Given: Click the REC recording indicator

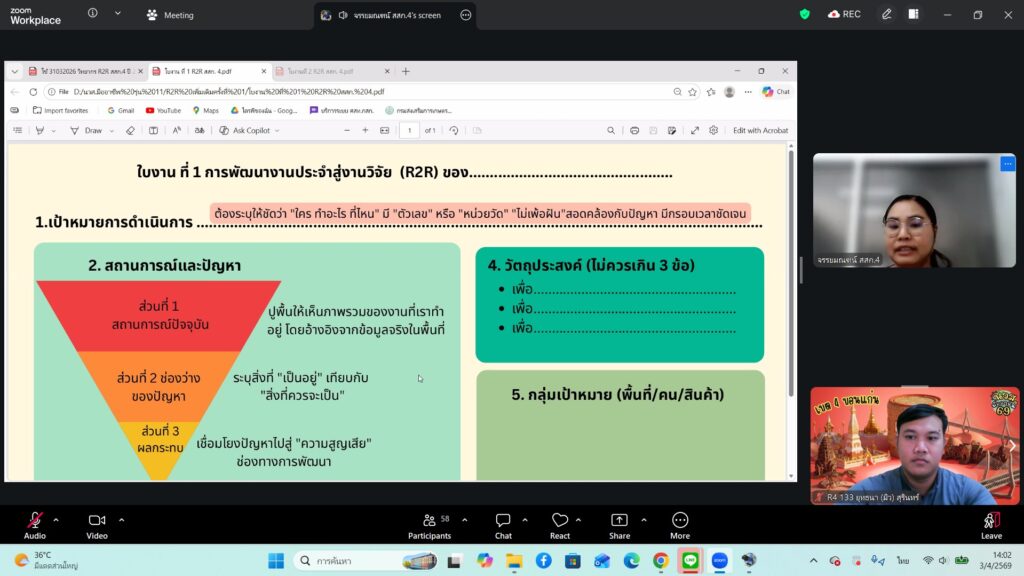Looking at the screenshot, I should 844,14.
